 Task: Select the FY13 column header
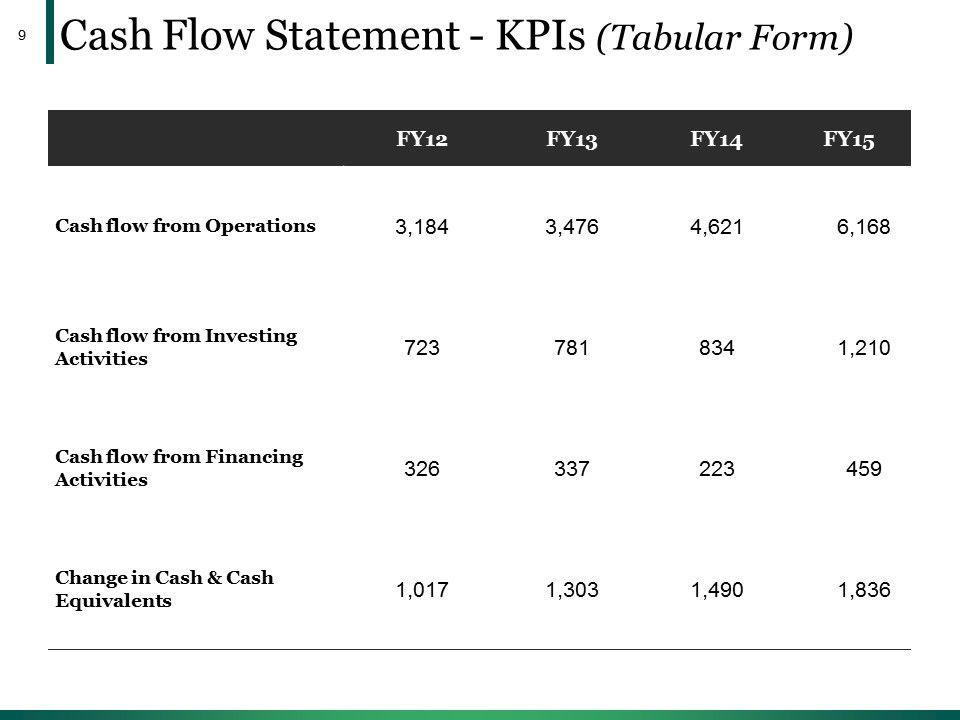point(572,140)
